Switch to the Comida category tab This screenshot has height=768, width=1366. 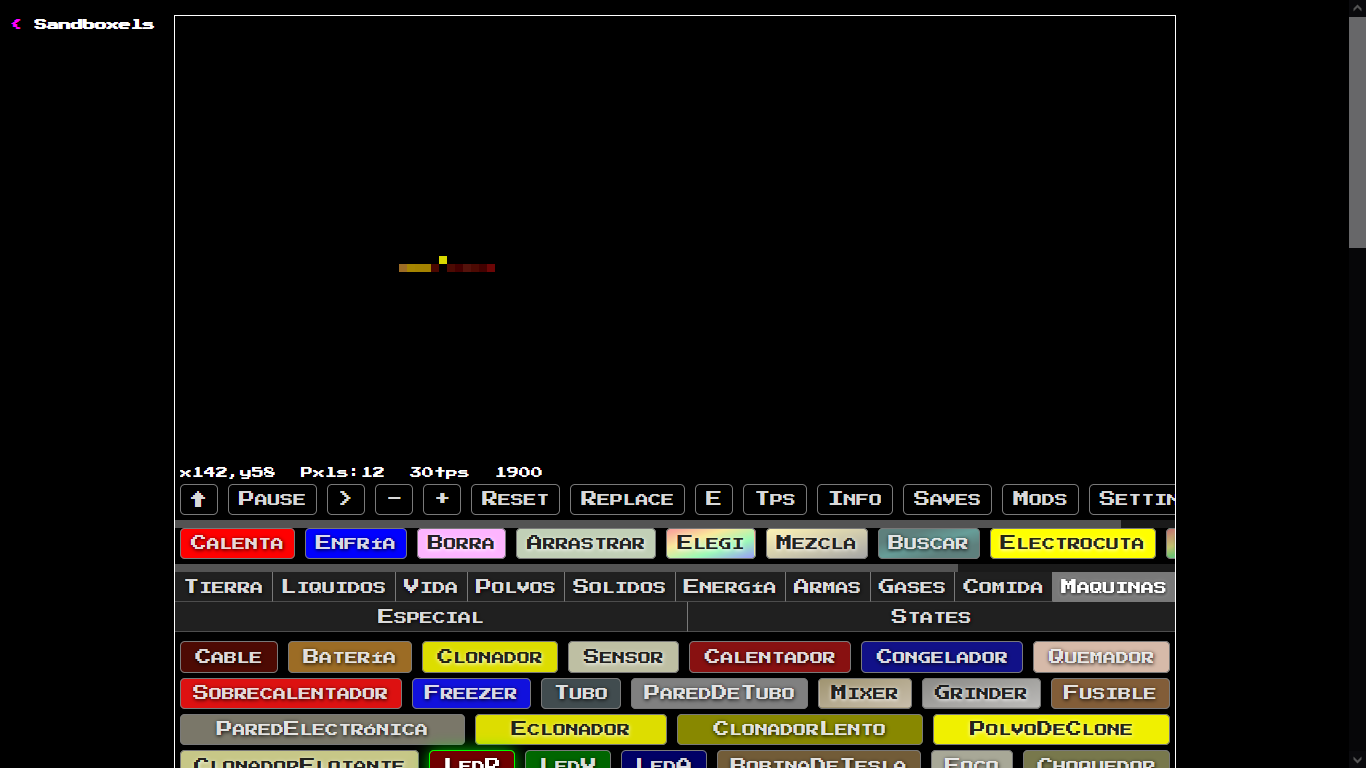coord(1003,587)
